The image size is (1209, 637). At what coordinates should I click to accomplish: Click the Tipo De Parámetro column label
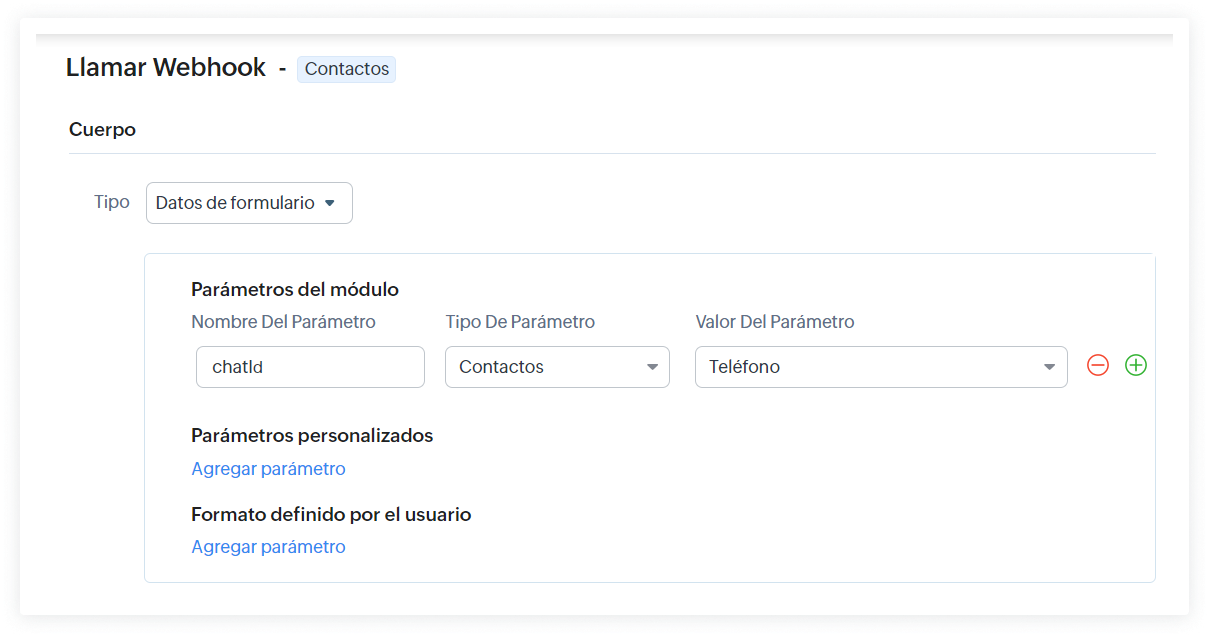point(520,322)
